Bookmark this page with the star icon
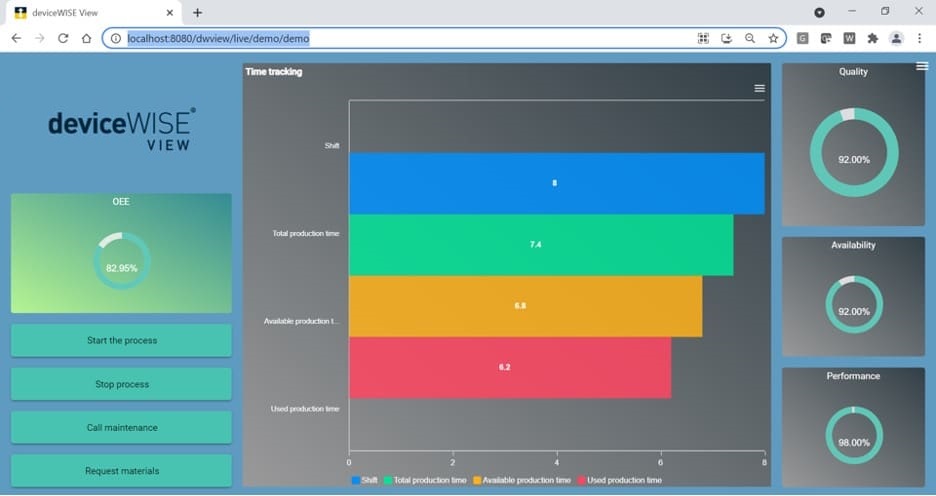 click(773, 38)
